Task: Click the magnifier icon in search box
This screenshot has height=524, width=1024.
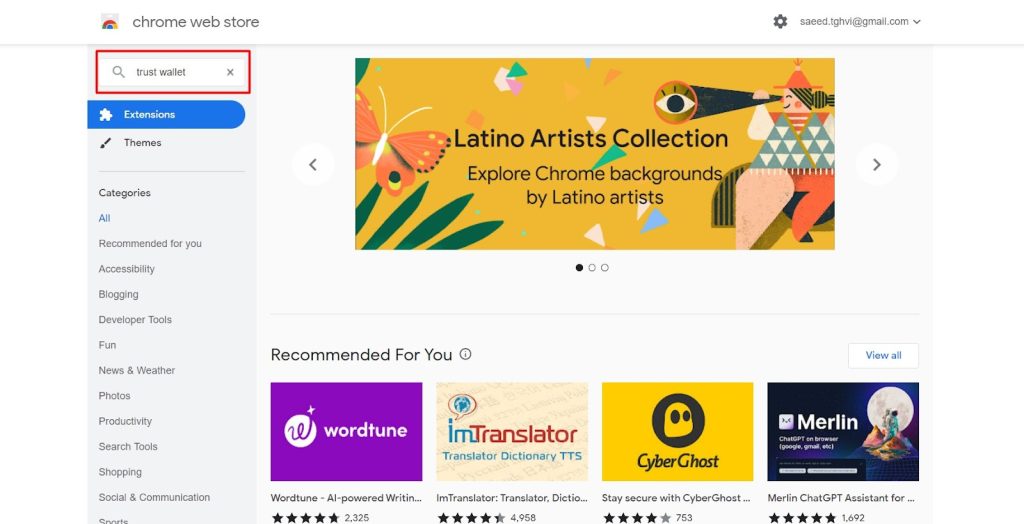Action: (x=118, y=72)
